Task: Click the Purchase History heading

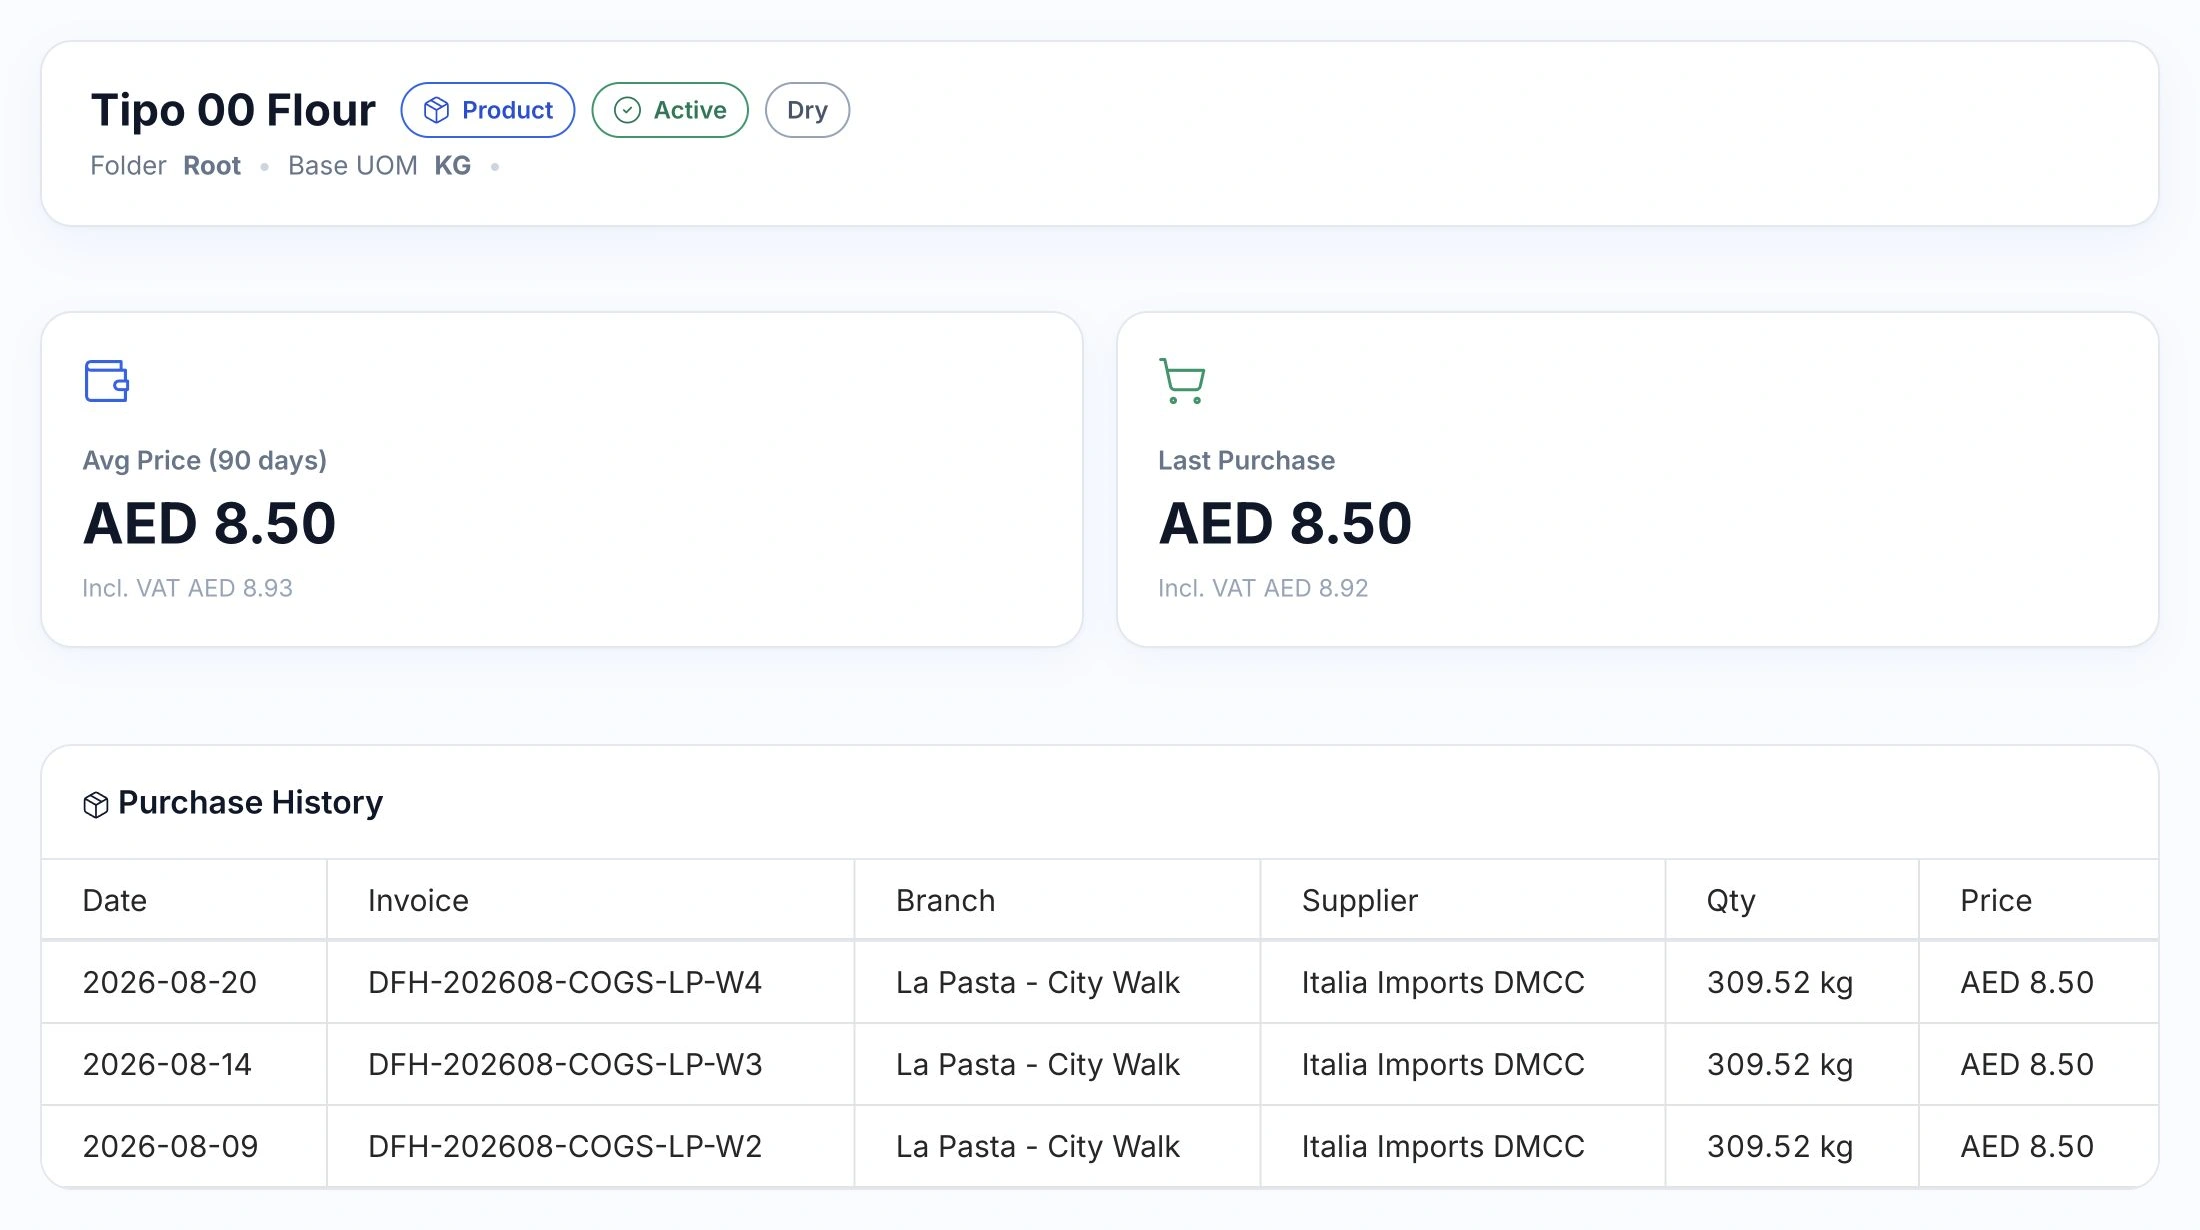Action: (250, 803)
